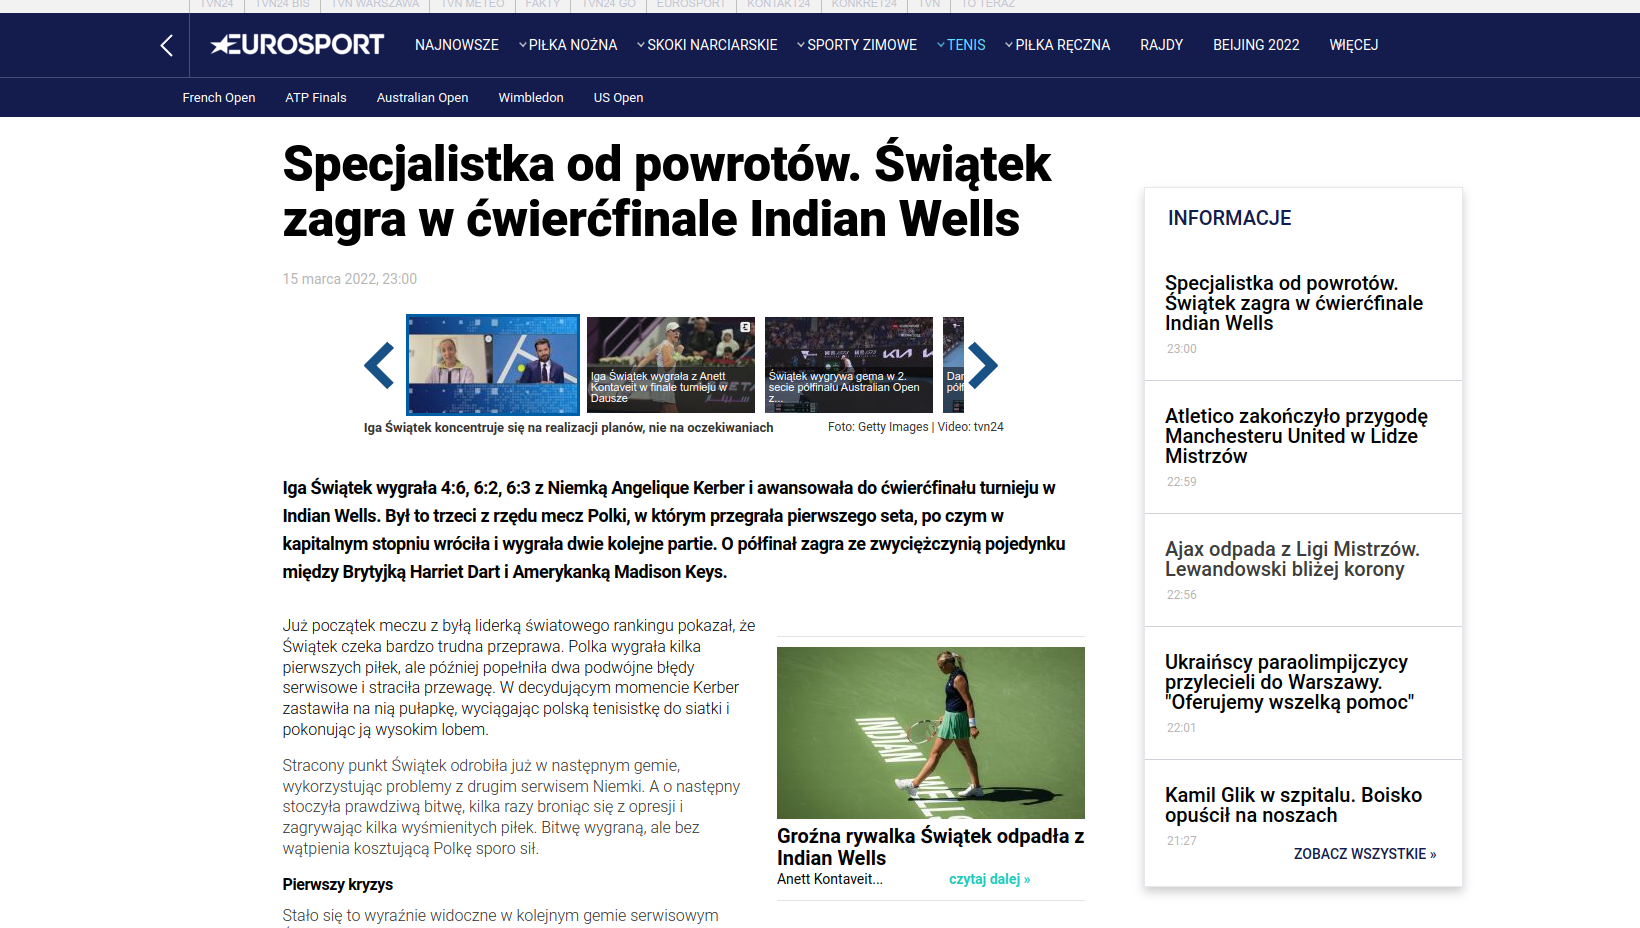
Task: Play the highlighted Iga Świątek interview video thumbnail
Action: [x=493, y=365]
